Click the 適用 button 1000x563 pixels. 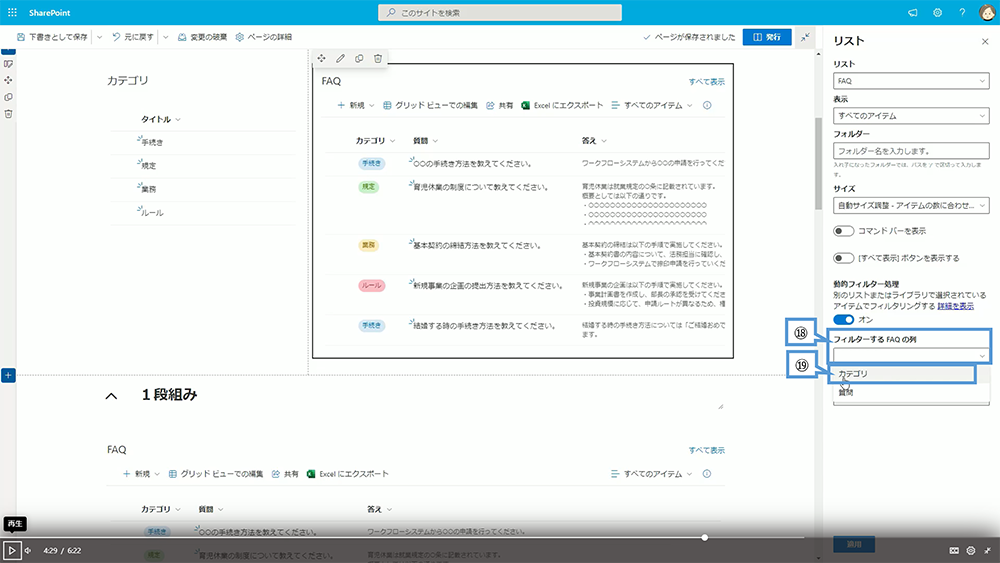pos(853,544)
